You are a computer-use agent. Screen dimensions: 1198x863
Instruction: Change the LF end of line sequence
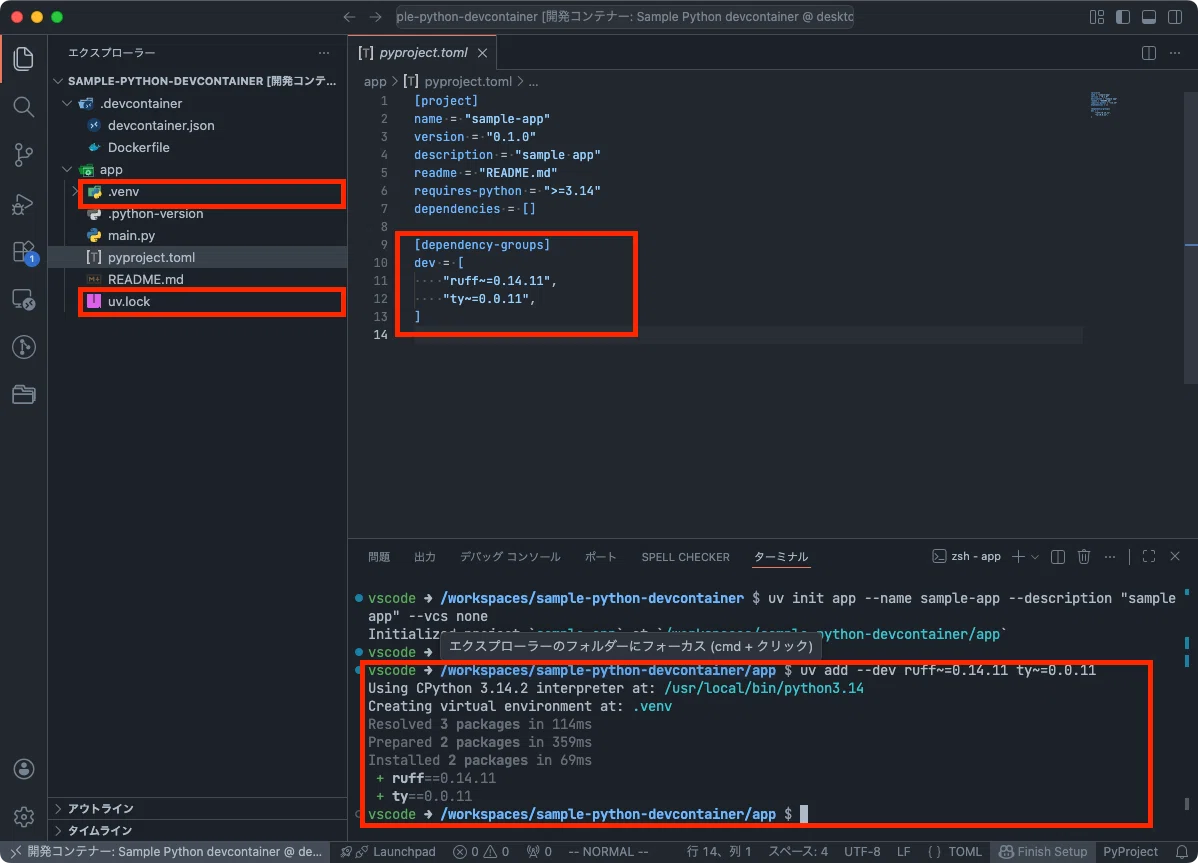coord(903,852)
